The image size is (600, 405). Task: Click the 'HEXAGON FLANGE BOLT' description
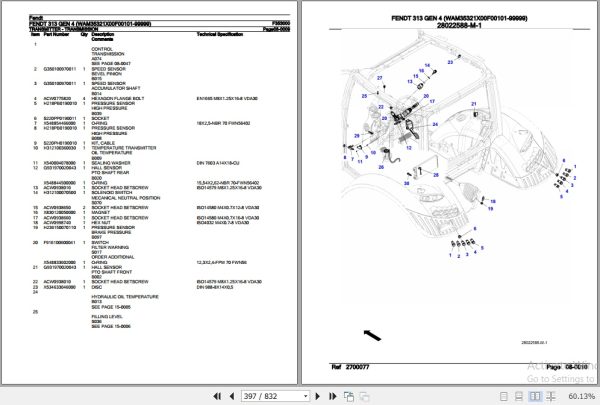click(118, 98)
